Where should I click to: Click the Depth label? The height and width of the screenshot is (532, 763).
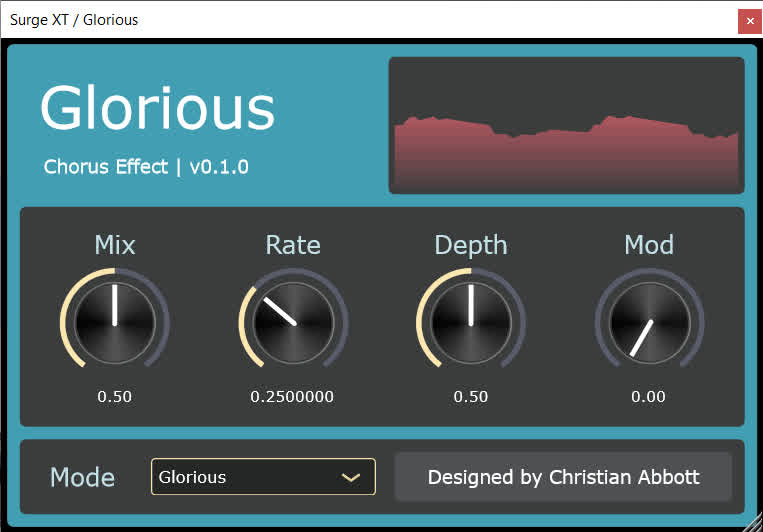(471, 246)
